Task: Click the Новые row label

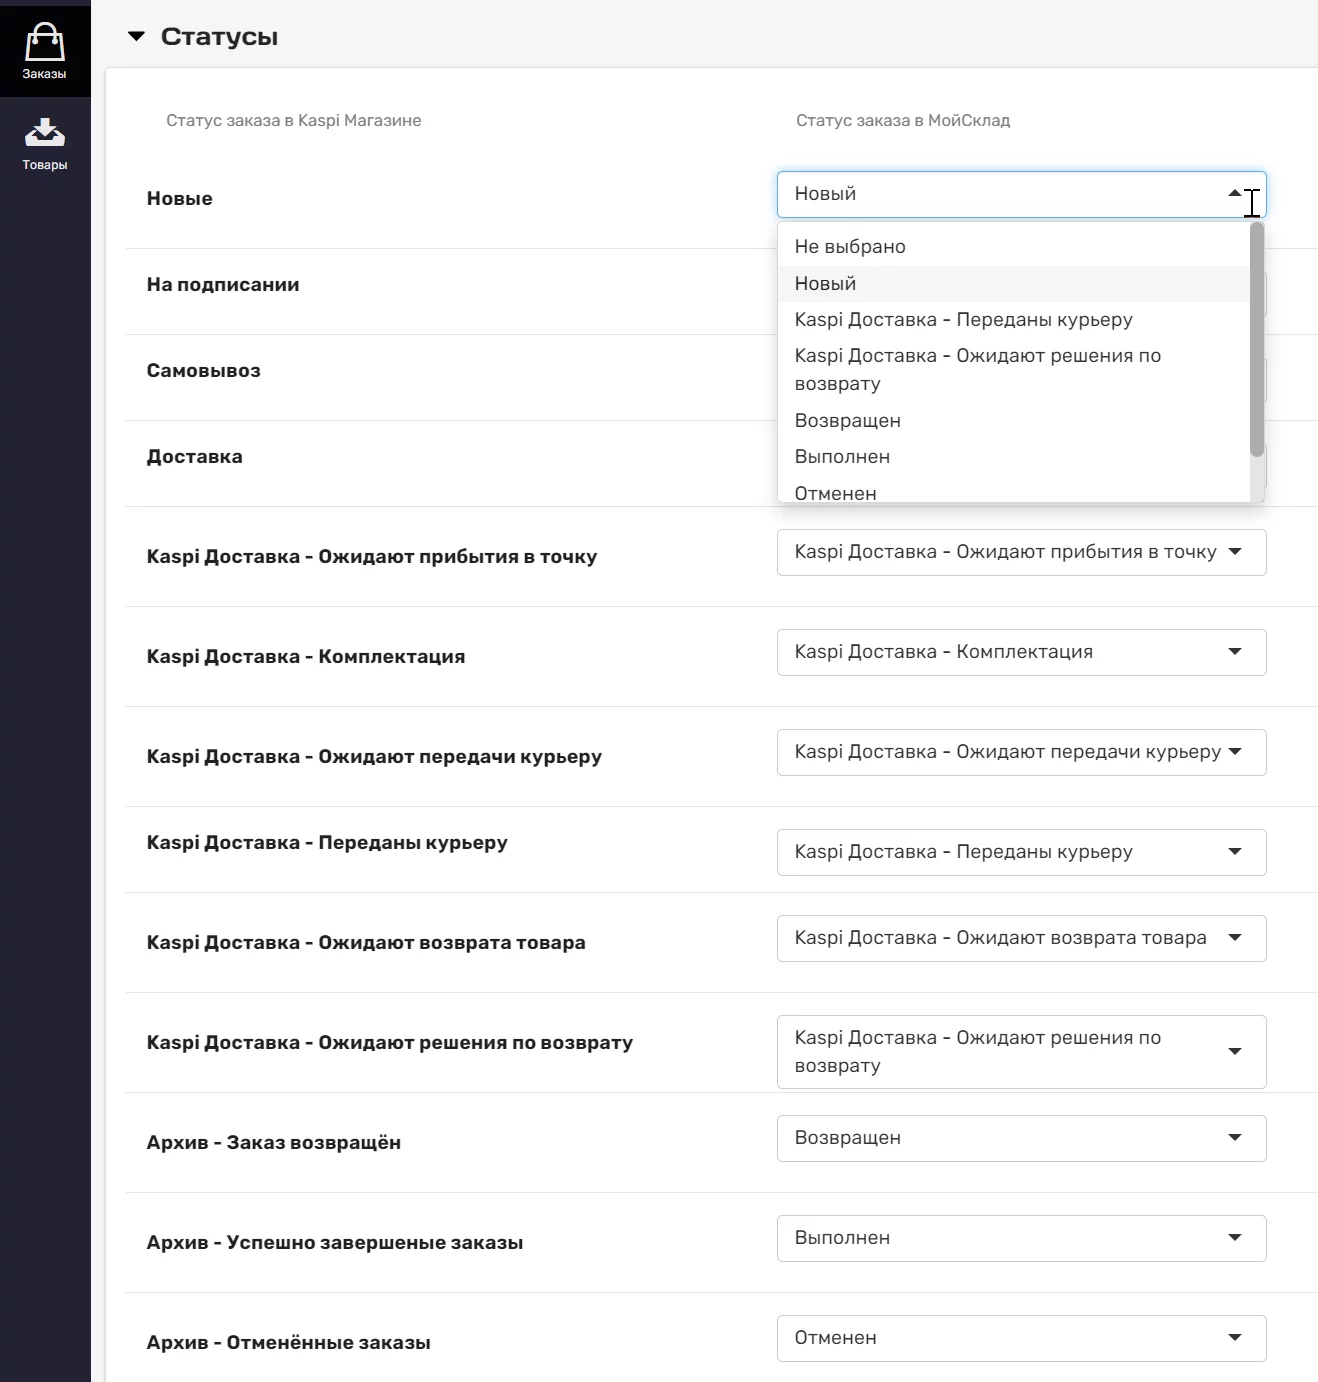Action: 180,199
